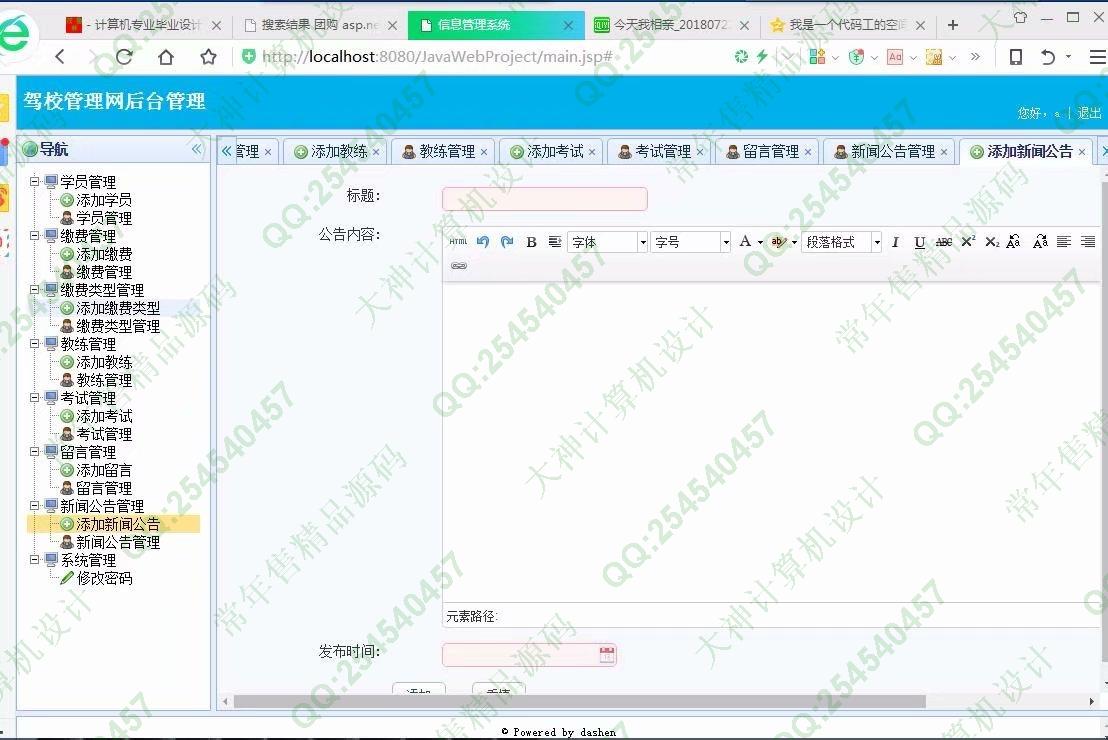Toggle bold formatting in the editor

[531, 242]
